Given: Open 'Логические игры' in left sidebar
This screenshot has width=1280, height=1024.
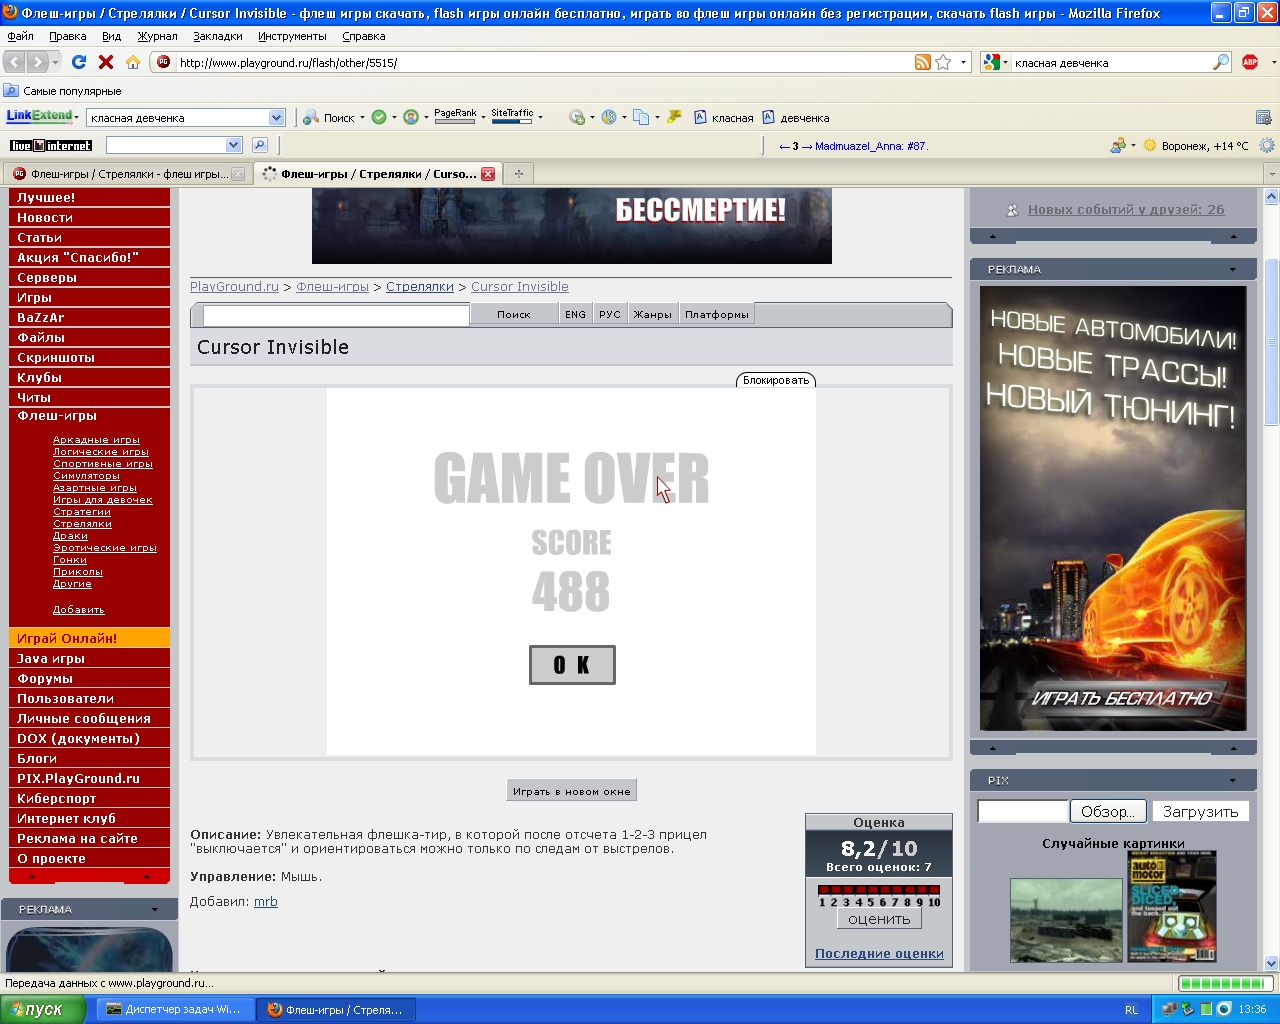Looking at the screenshot, I should pyautogui.click(x=101, y=452).
